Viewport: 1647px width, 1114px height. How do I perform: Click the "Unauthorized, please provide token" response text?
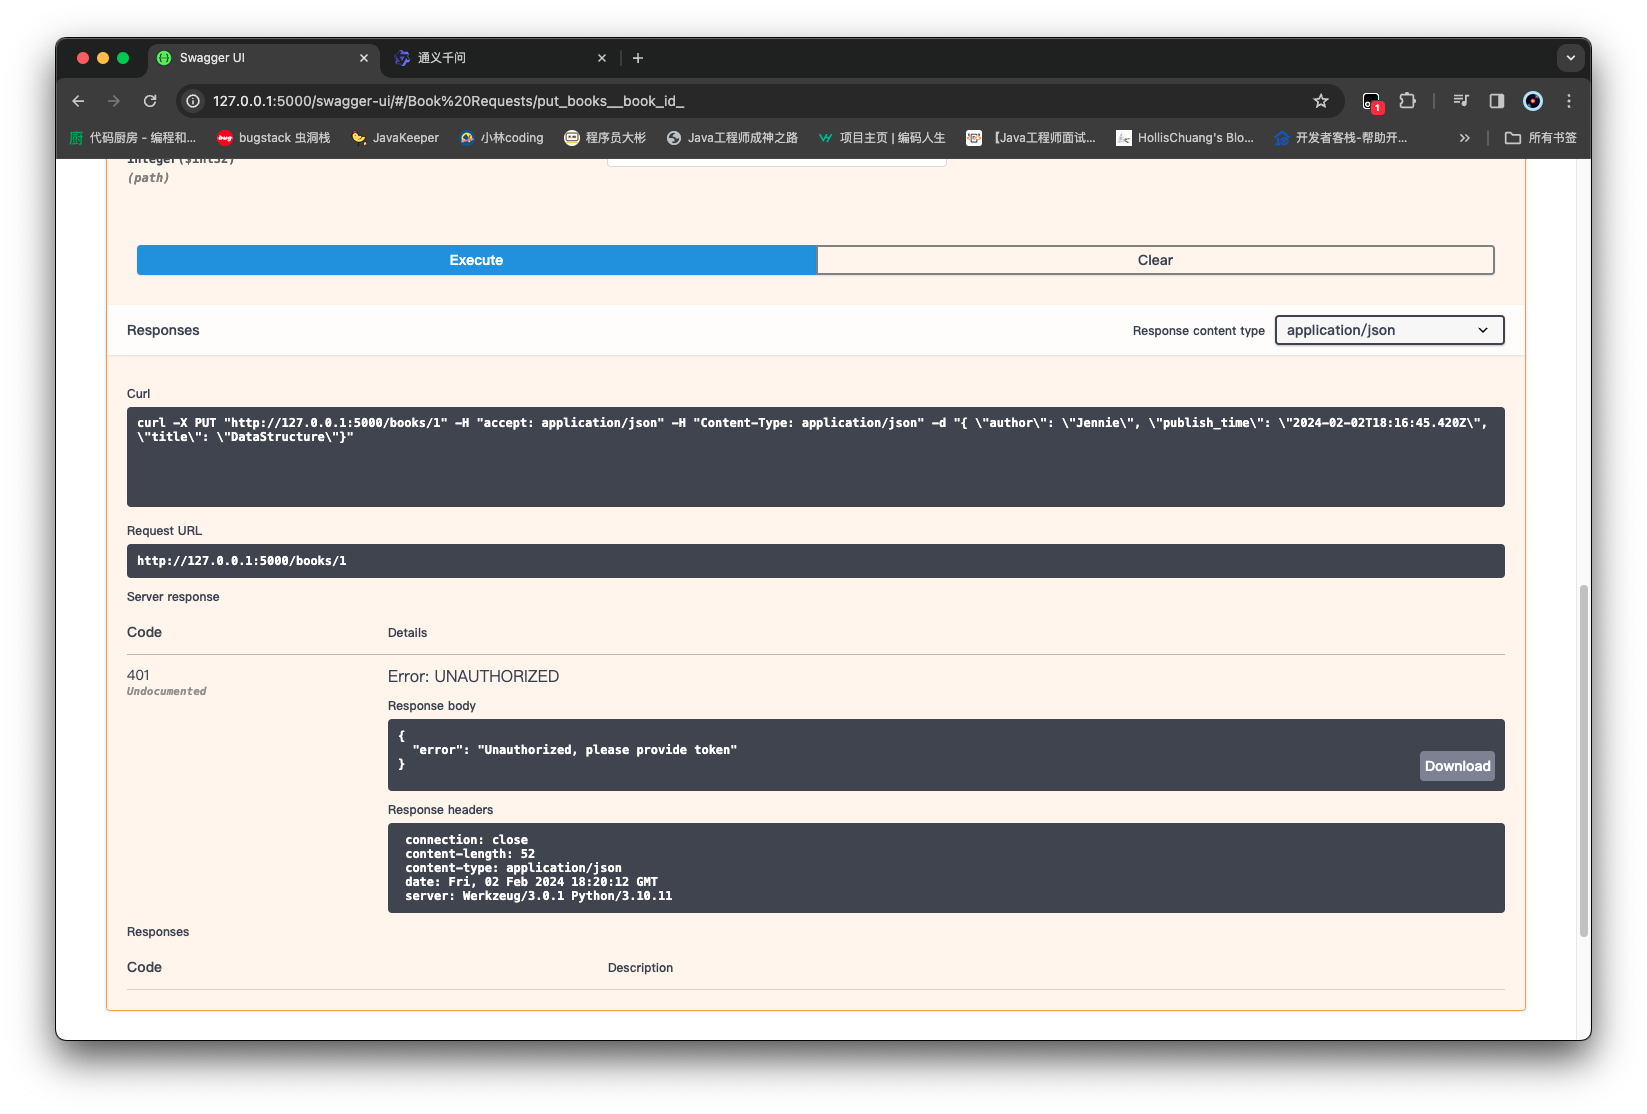(x=607, y=750)
